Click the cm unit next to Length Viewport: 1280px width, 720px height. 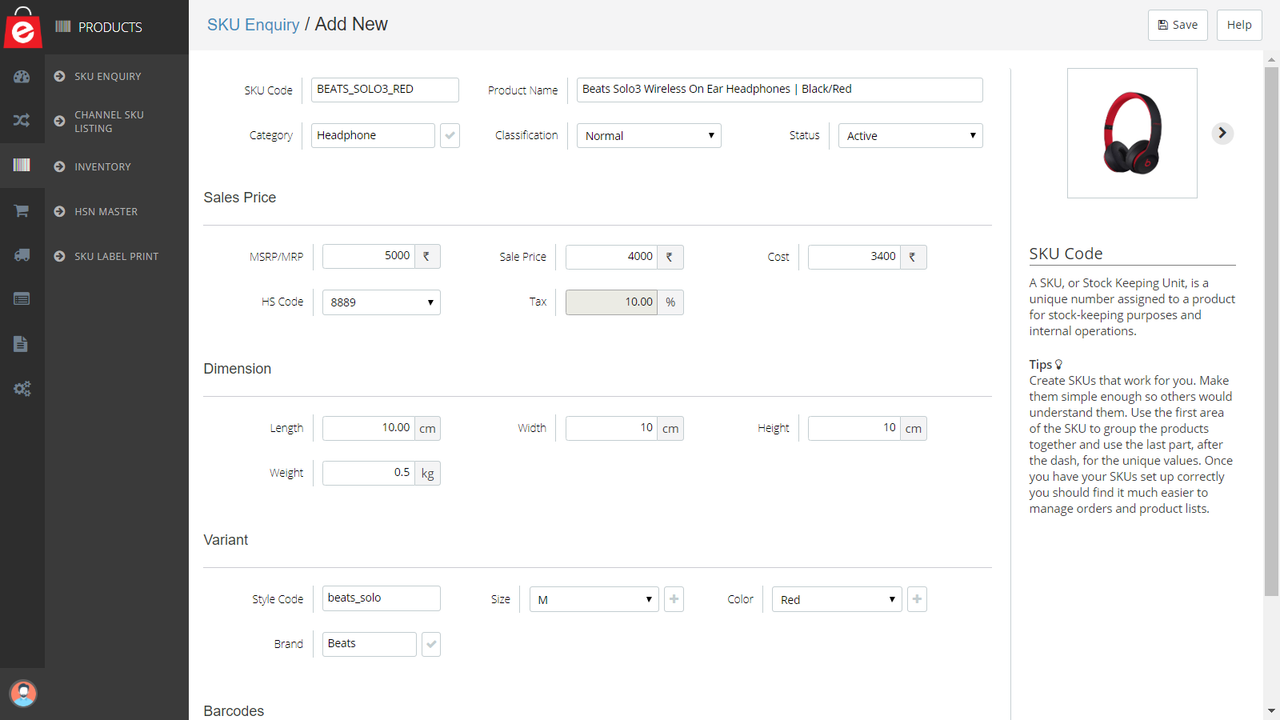pyautogui.click(x=428, y=428)
